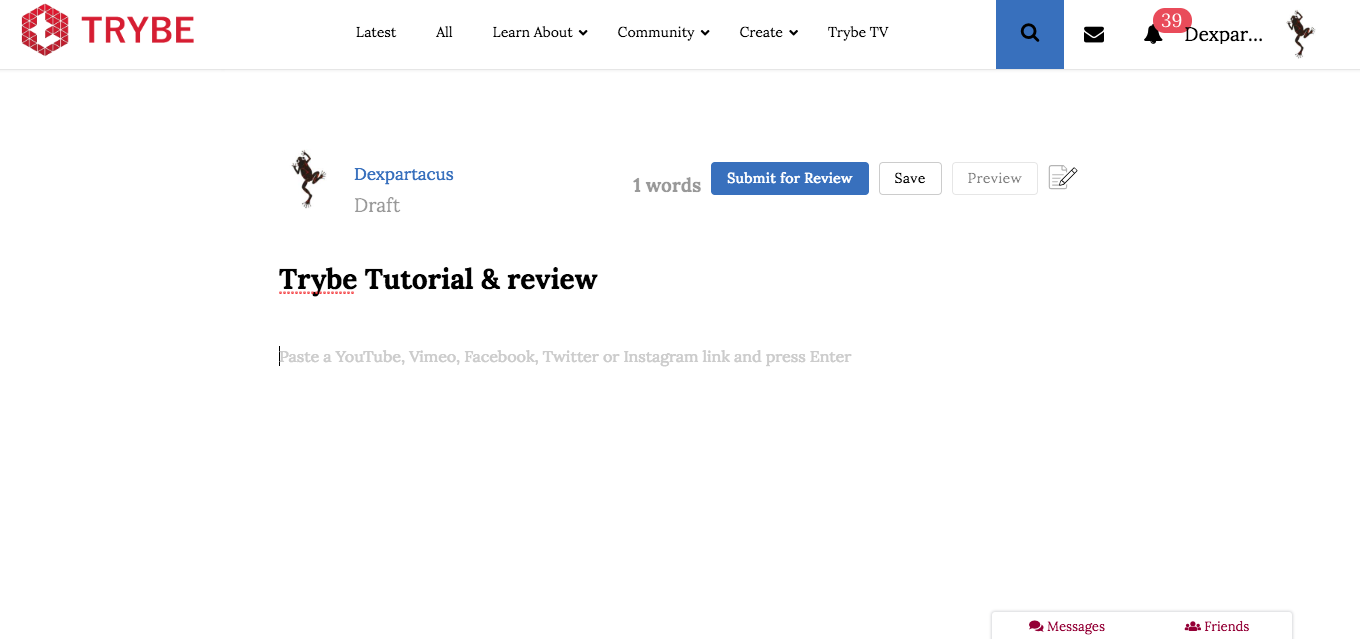
Task: Expand the Community dropdown
Action: coord(663,32)
